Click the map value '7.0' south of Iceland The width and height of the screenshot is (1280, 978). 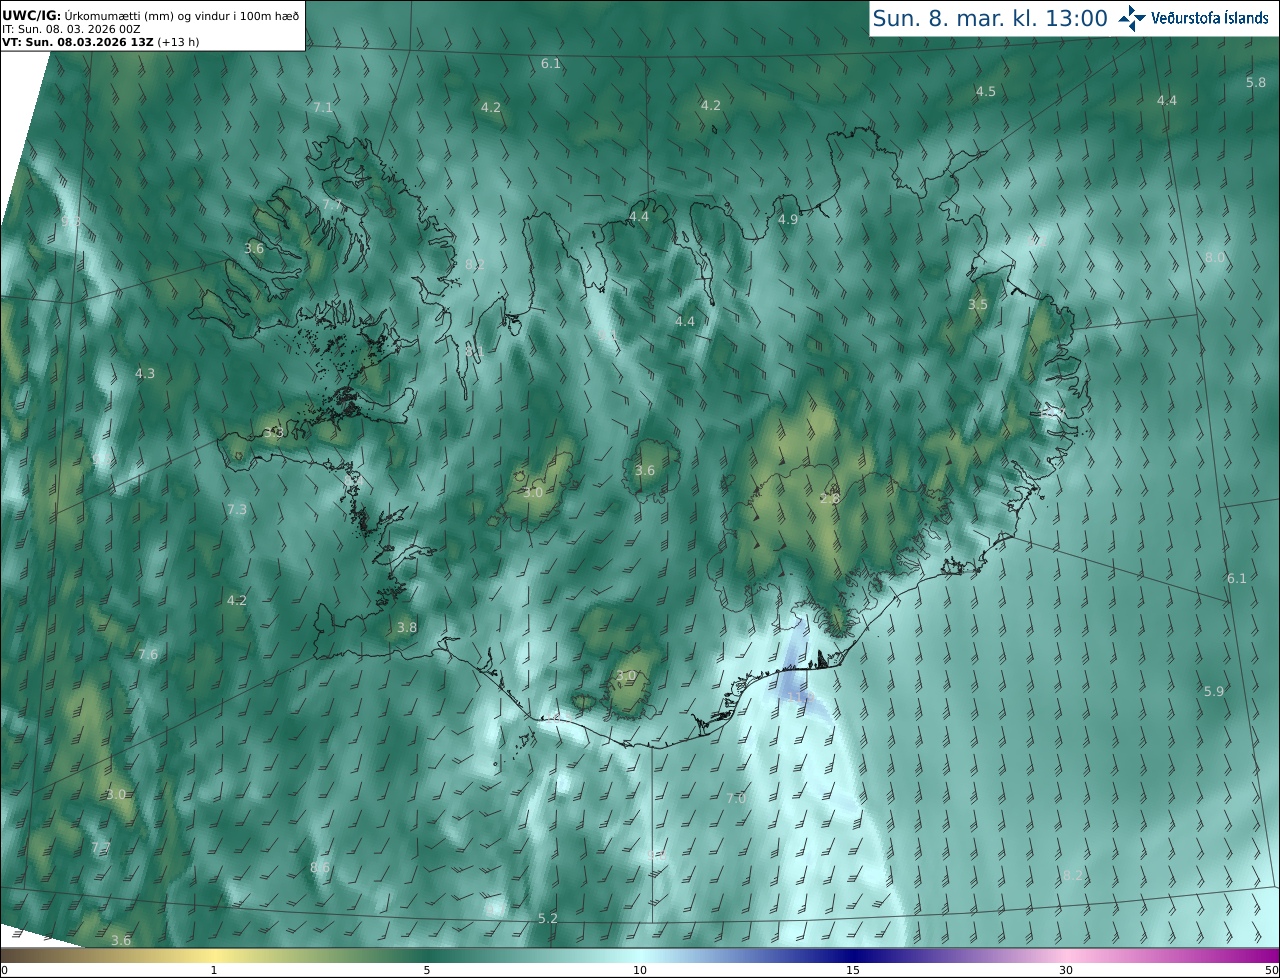click(736, 798)
